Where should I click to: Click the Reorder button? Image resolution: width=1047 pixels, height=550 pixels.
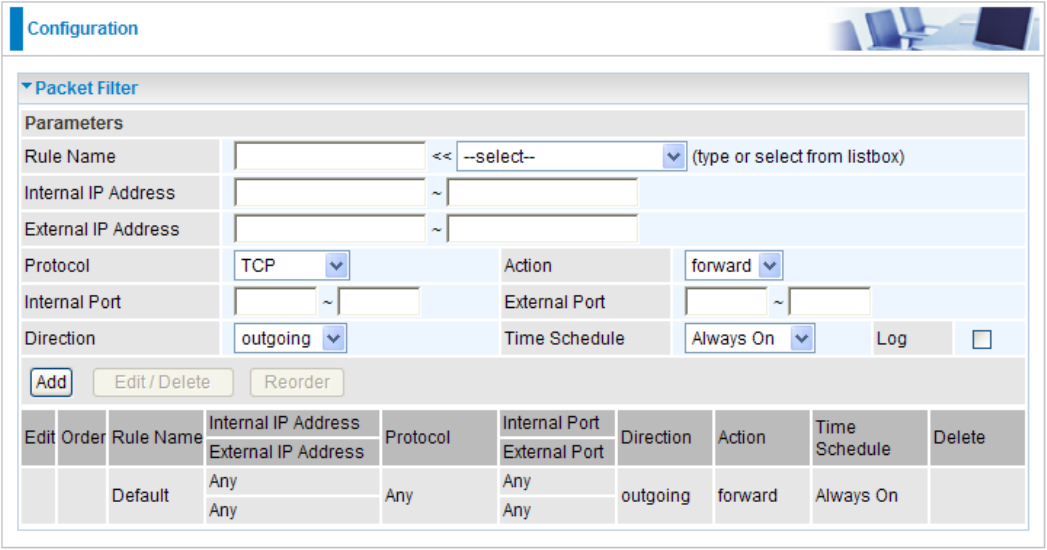coord(297,382)
